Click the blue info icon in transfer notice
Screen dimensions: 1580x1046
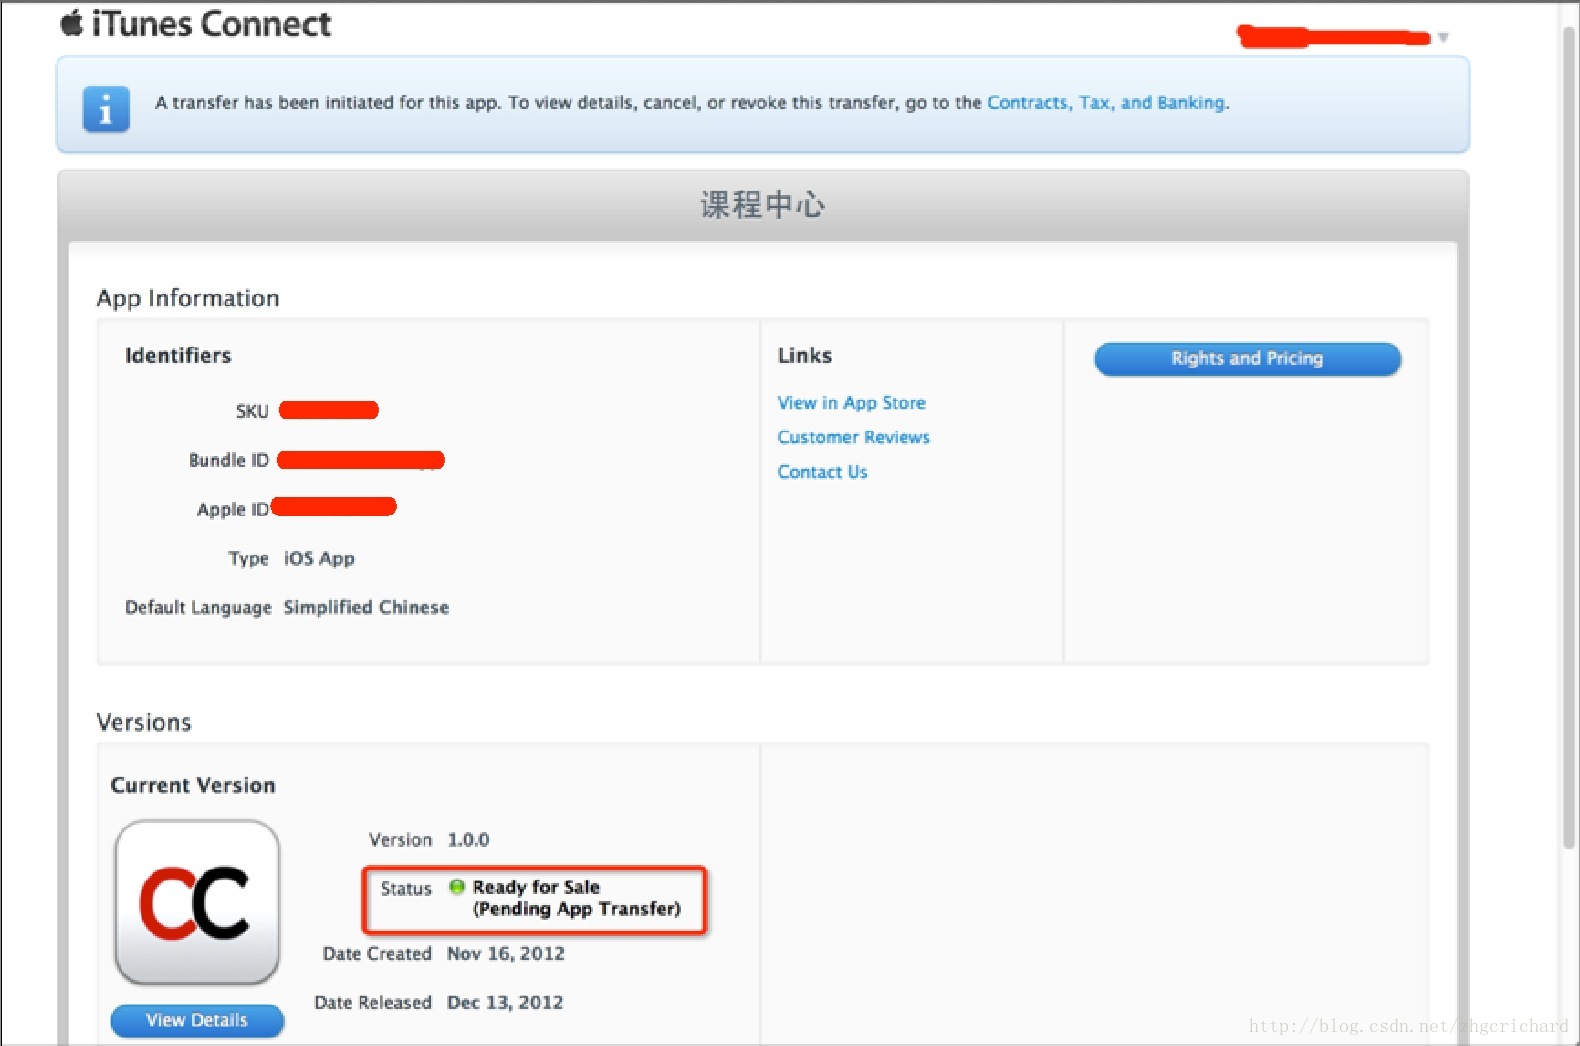(106, 109)
